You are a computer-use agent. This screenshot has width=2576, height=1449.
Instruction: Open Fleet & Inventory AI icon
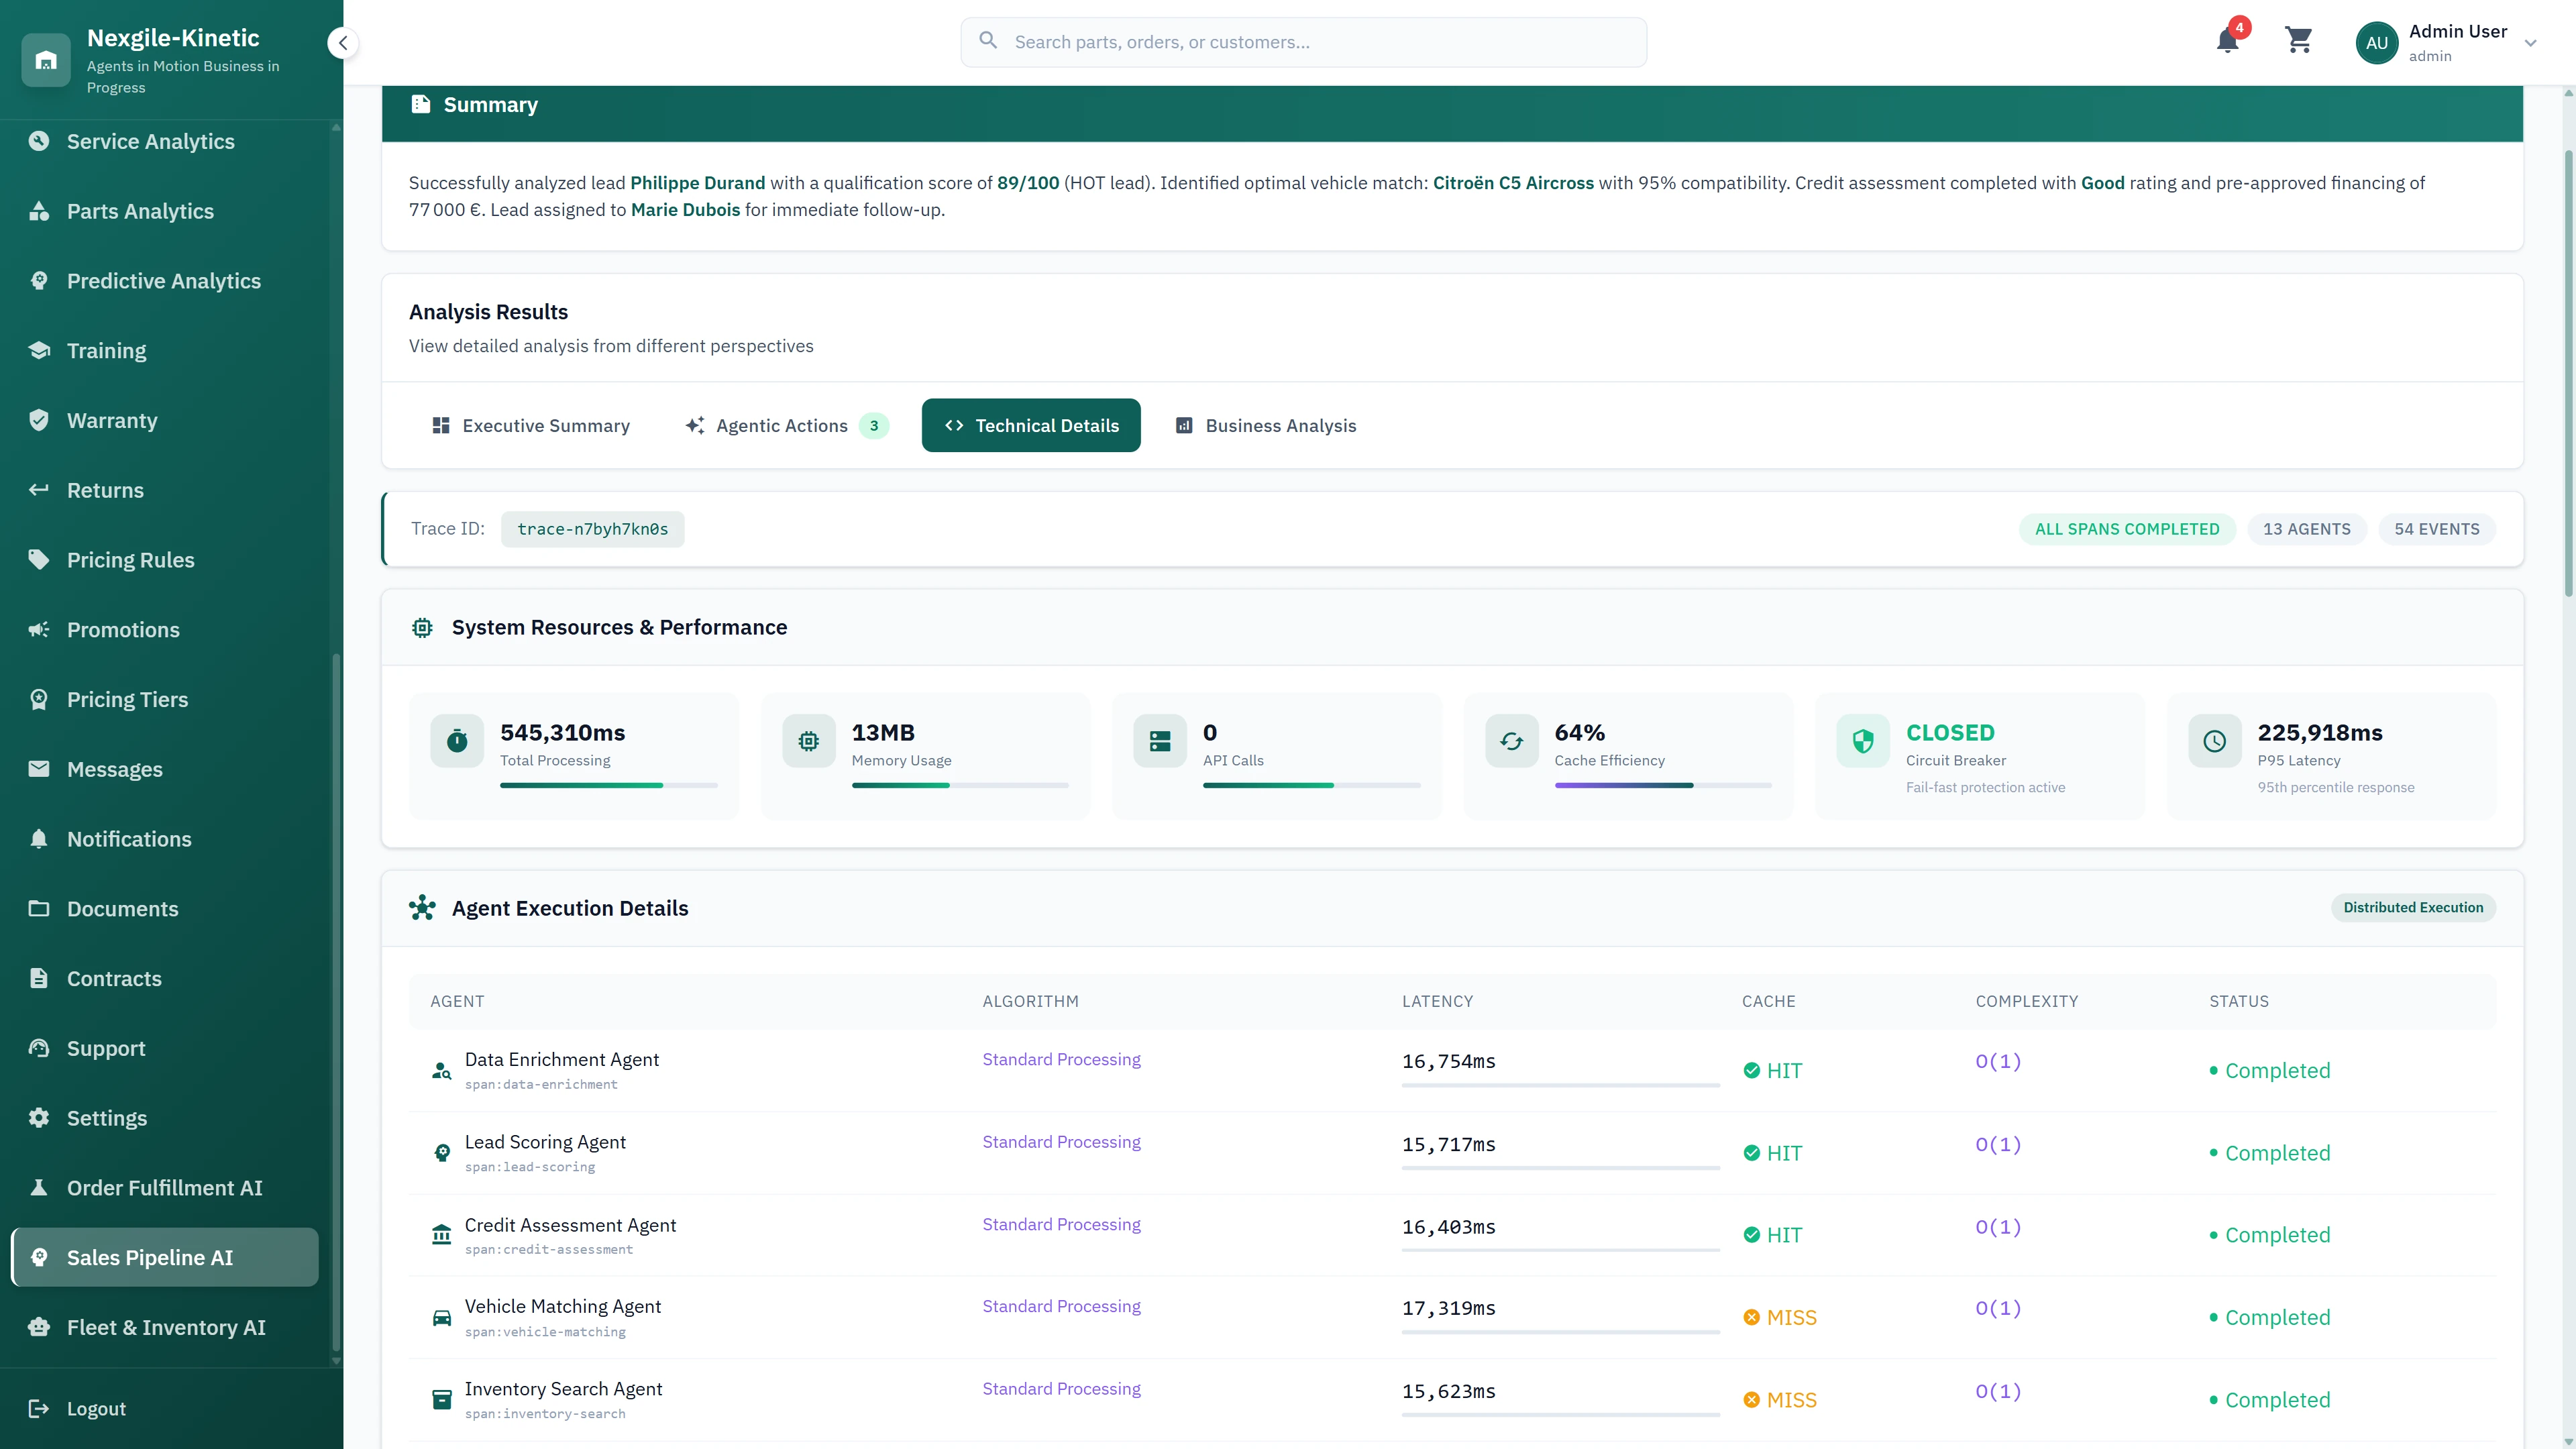pos(39,1327)
